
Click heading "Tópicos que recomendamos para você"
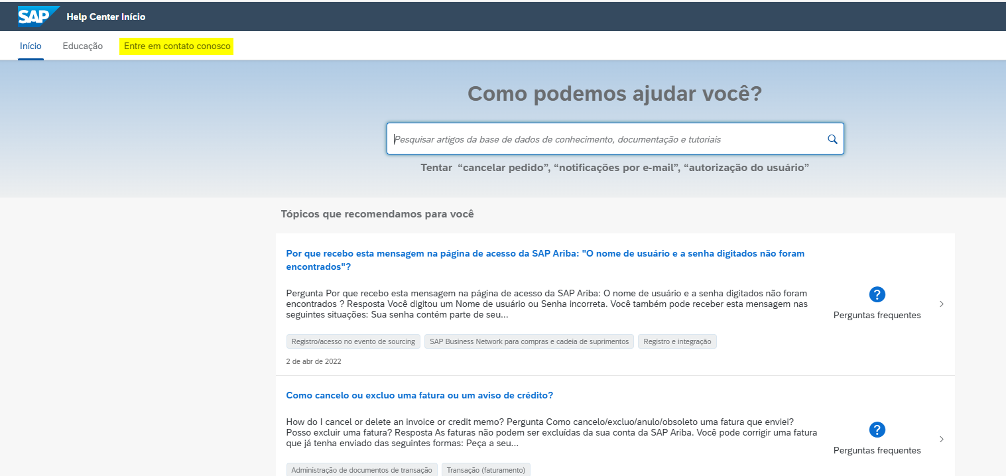[x=377, y=214]
